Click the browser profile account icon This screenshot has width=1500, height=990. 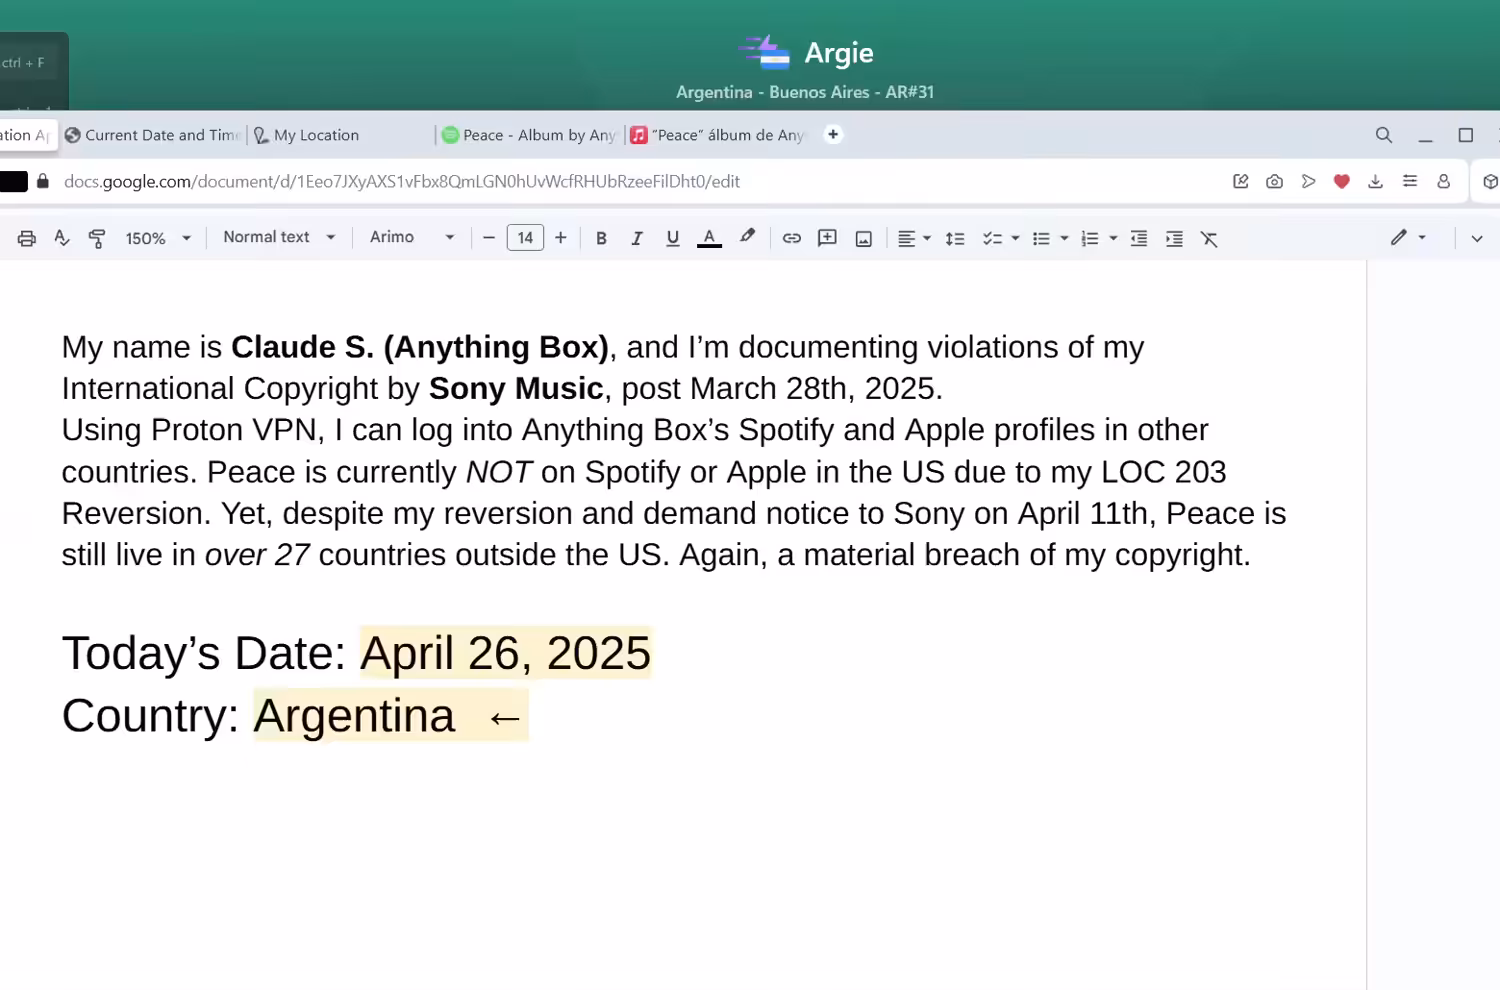point(1444,181)
